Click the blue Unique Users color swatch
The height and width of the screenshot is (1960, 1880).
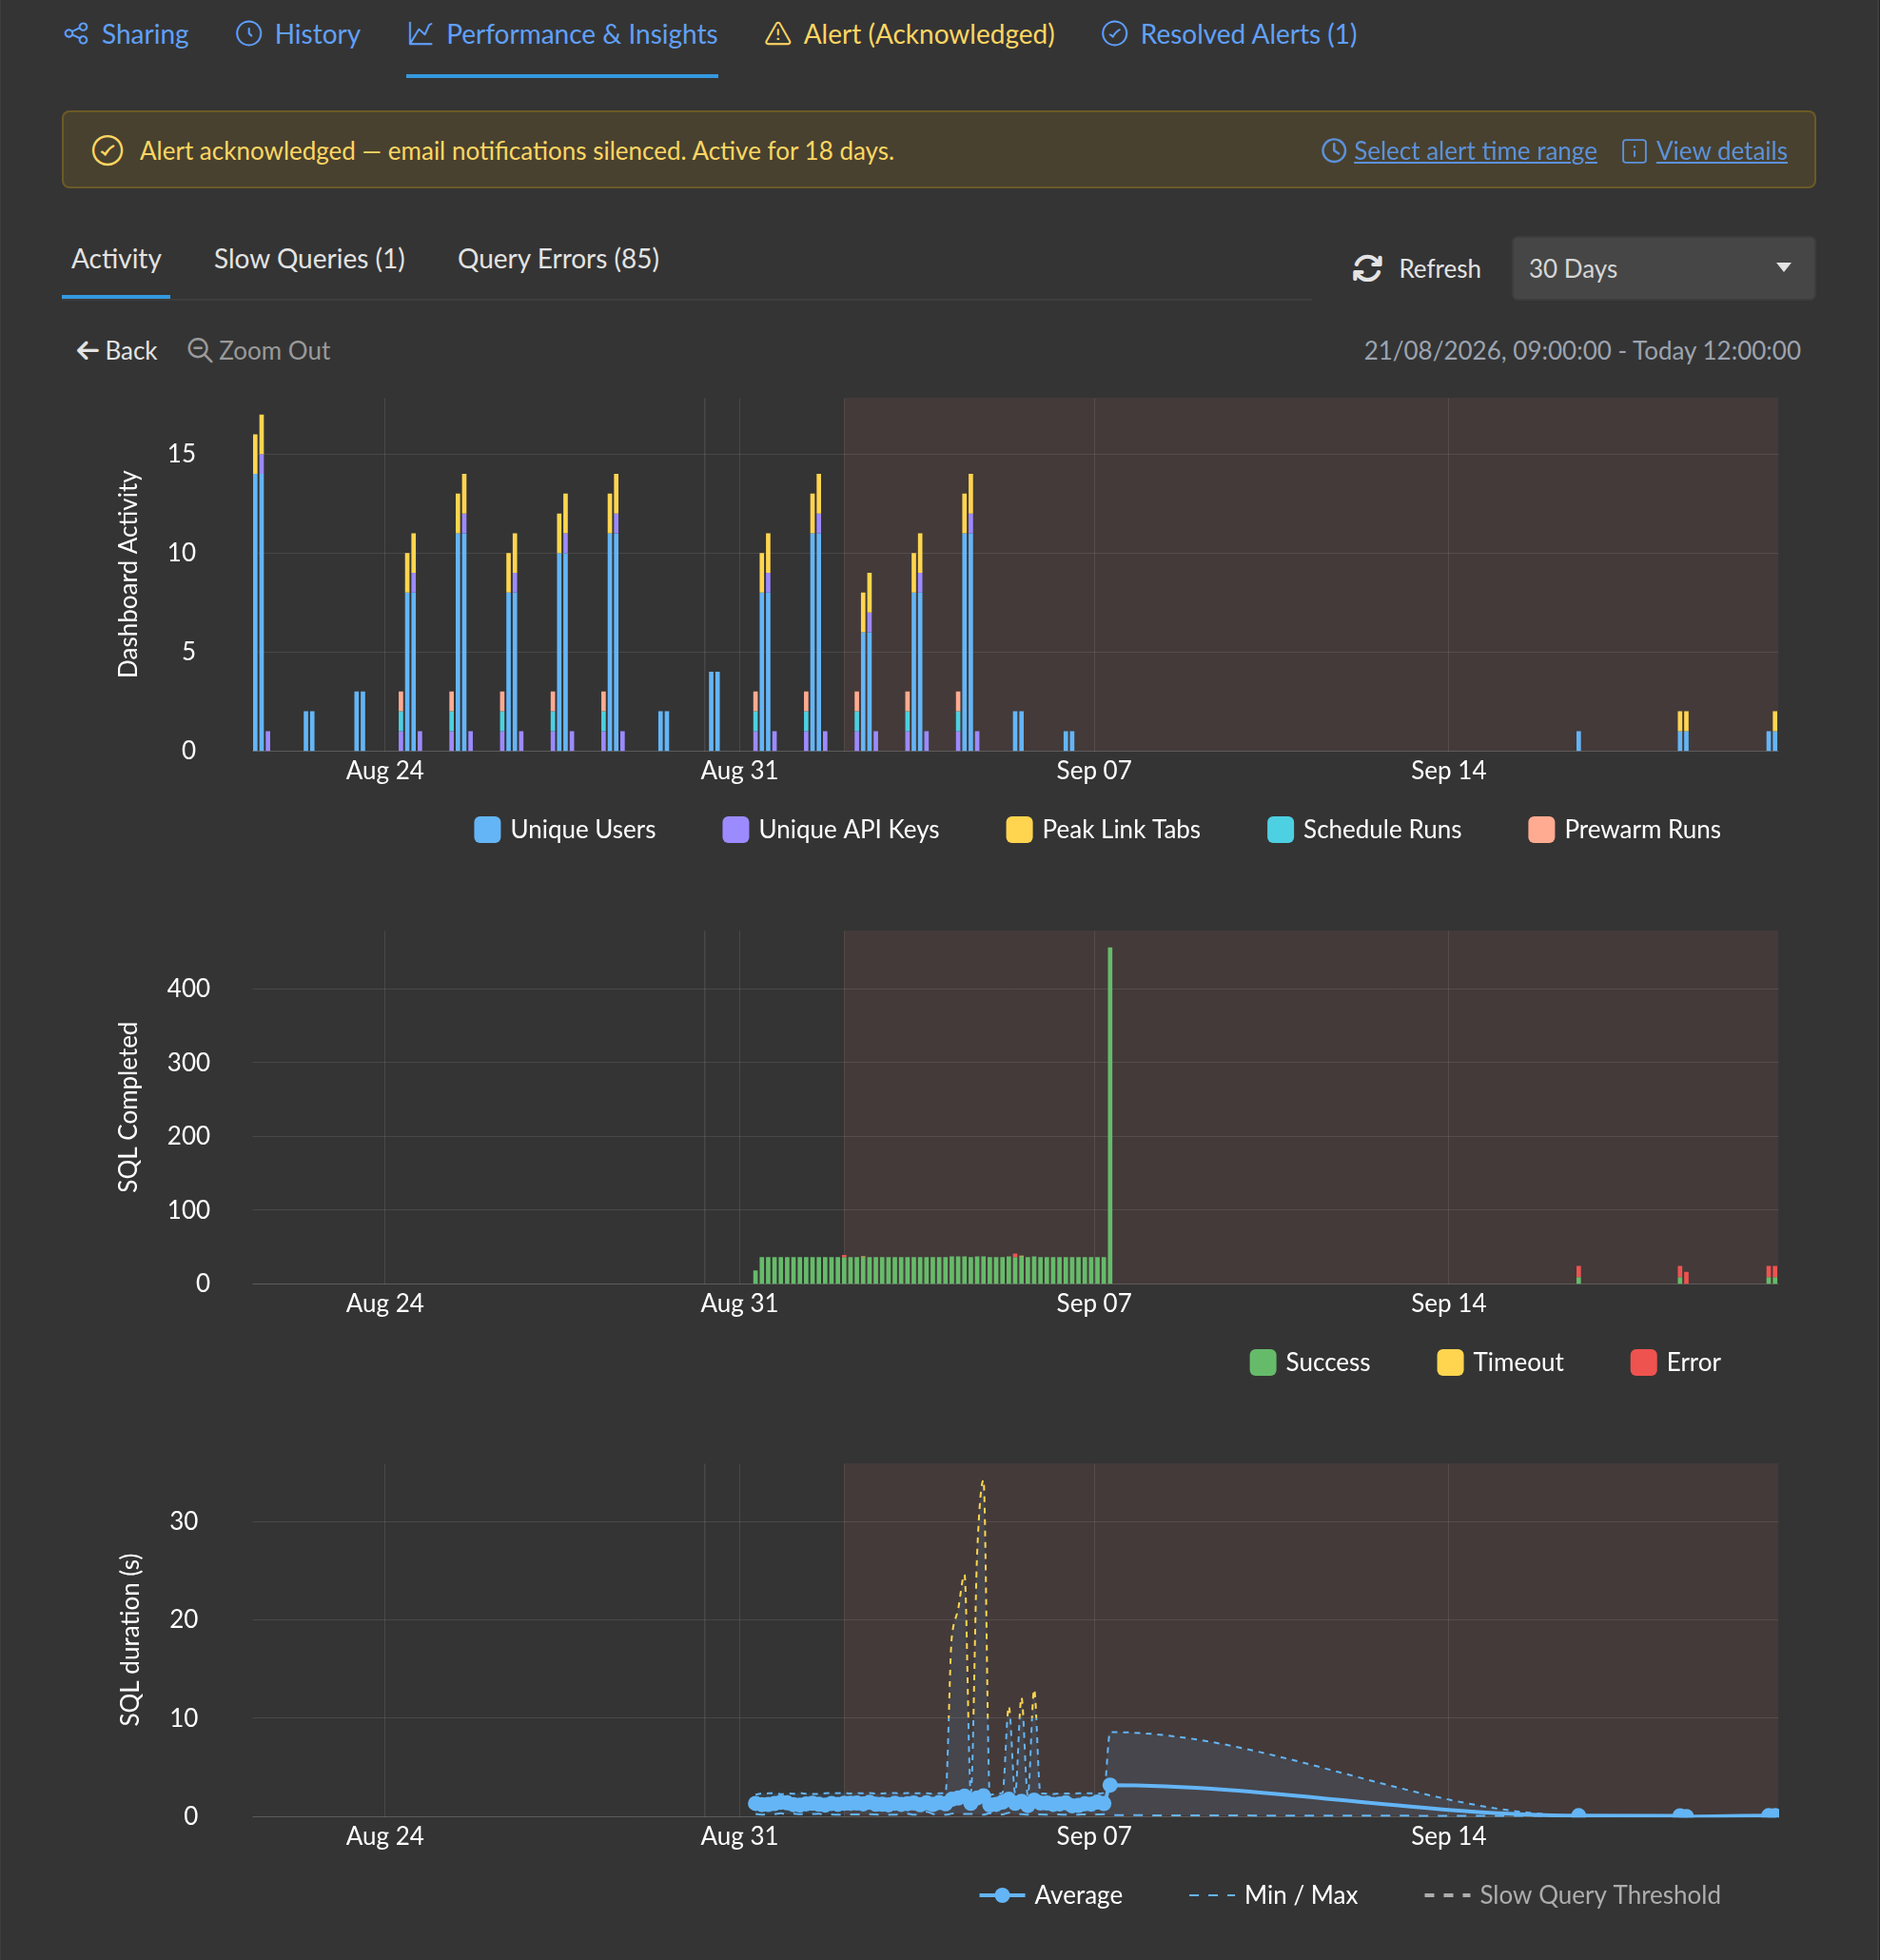click(487, 830)
